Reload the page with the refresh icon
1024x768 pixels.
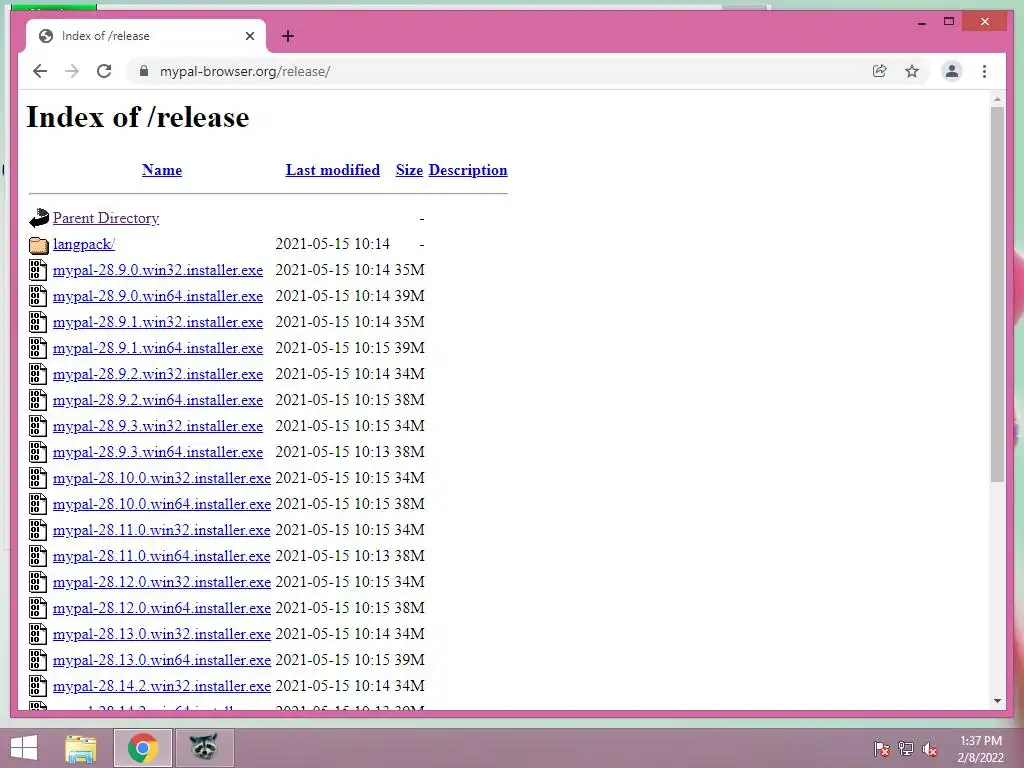(x=104, y=71)
